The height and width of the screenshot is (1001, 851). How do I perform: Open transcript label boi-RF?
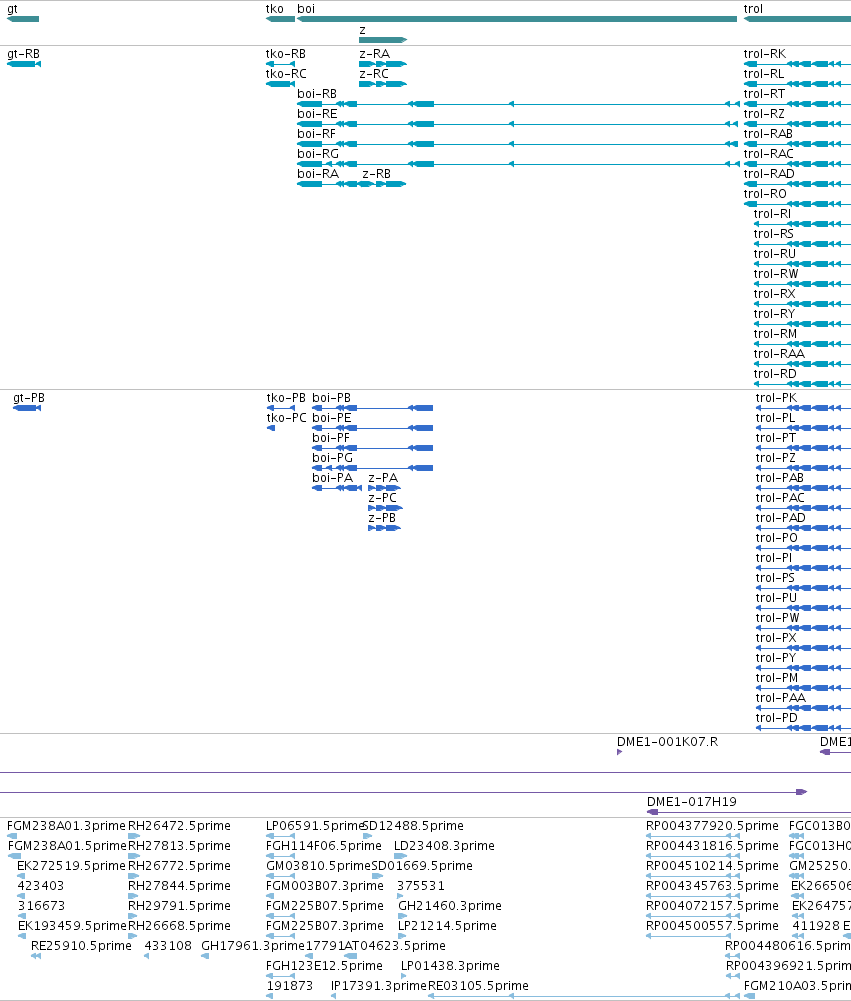pyautogui.click(x=316, y=133)
